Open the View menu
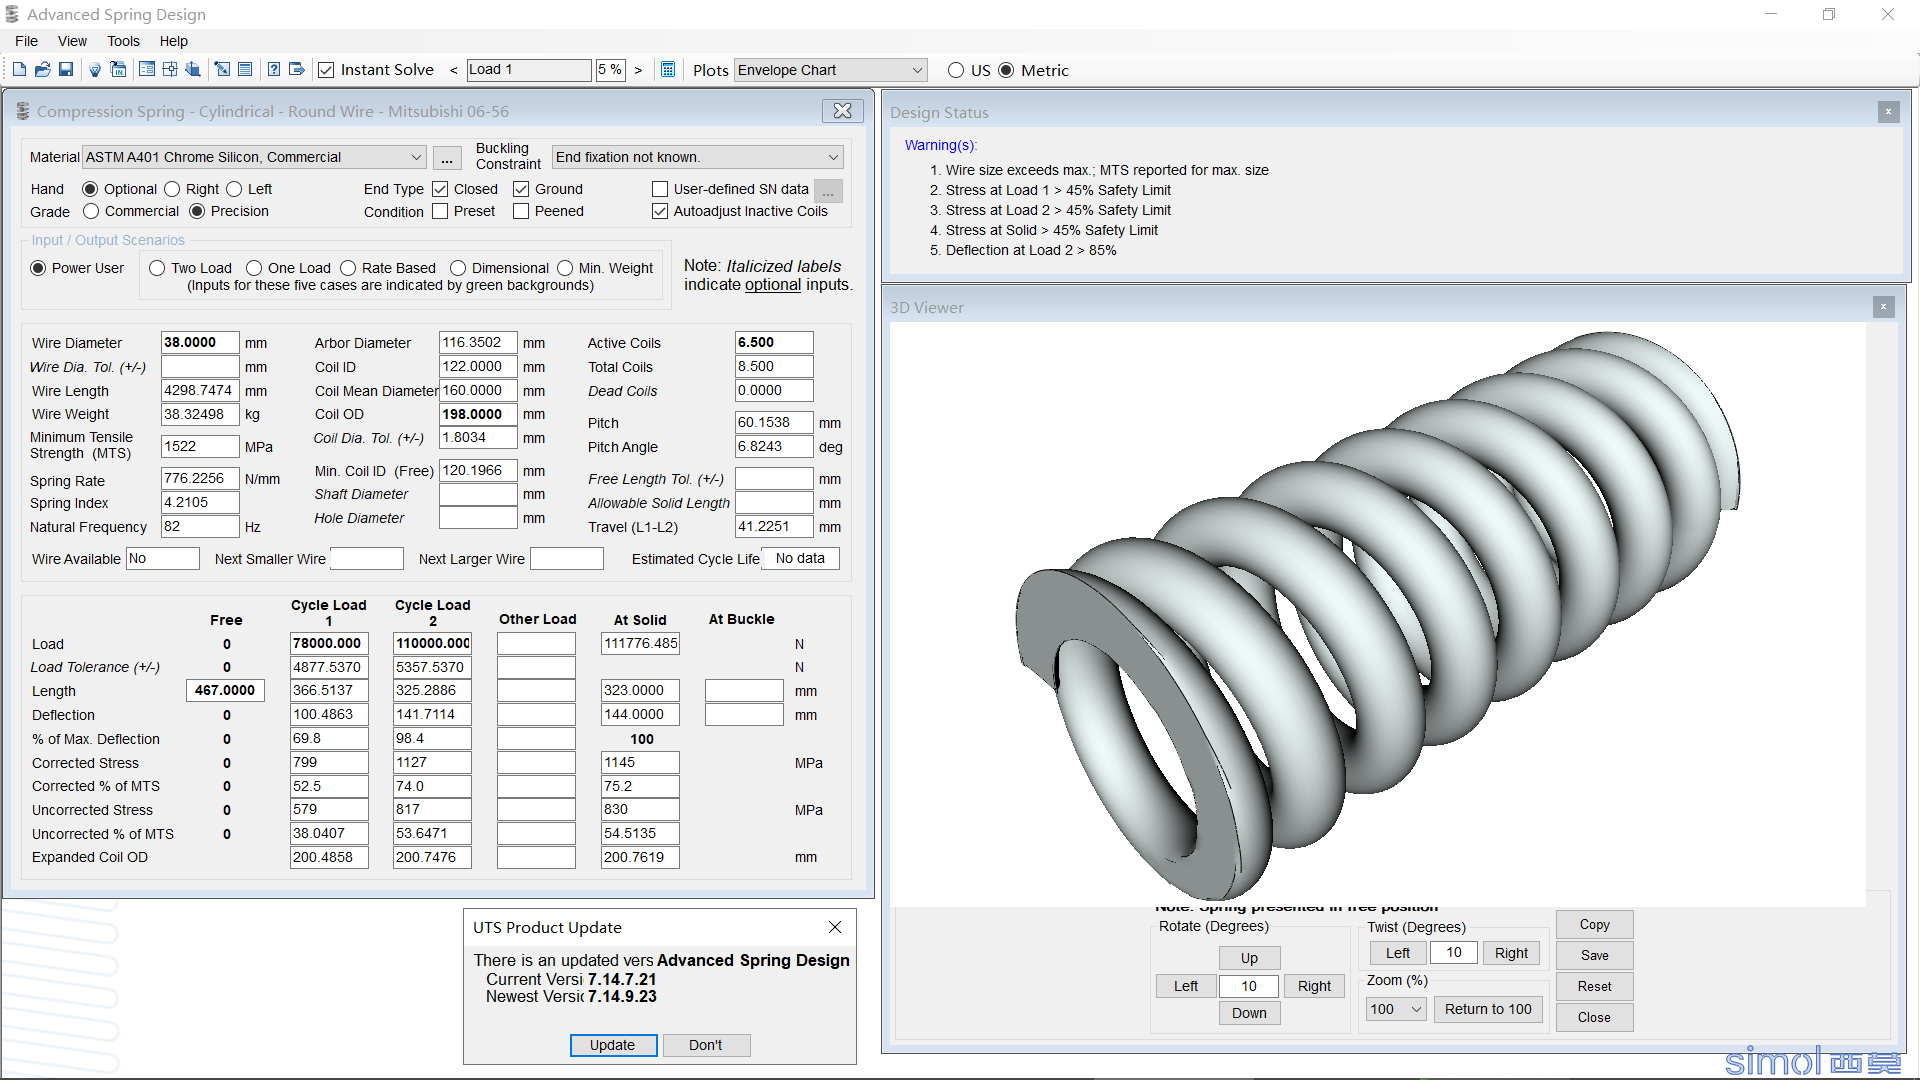 tap(72, 41)
